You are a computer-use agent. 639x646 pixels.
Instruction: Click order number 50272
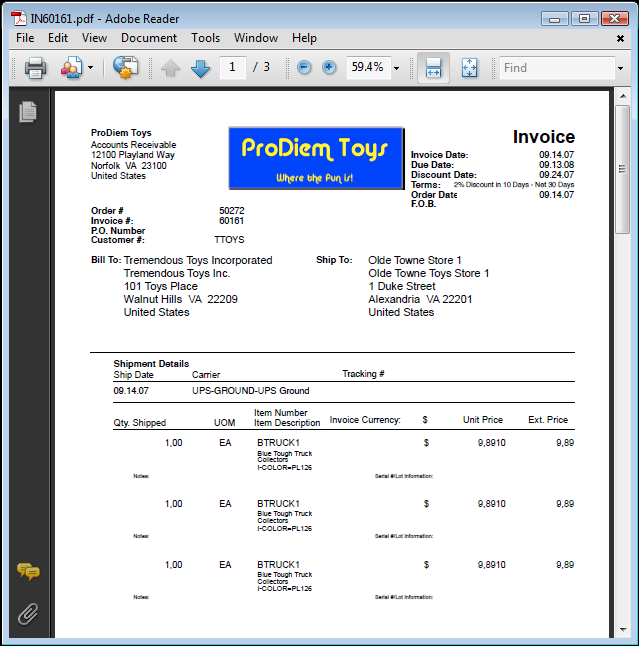[232, 211]
